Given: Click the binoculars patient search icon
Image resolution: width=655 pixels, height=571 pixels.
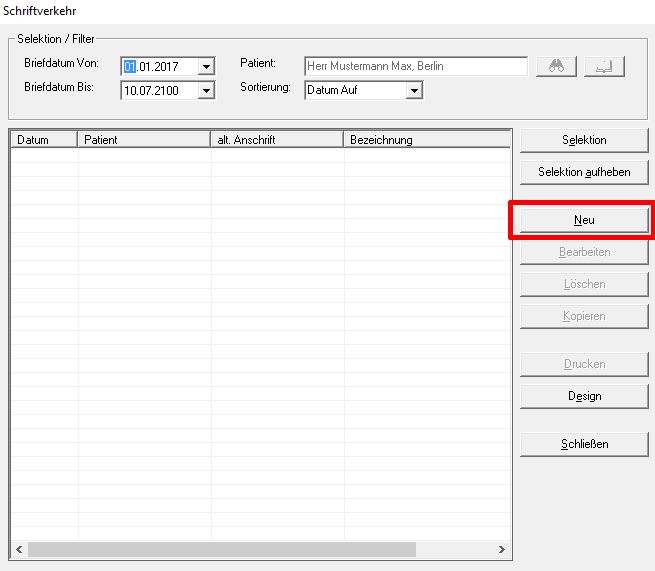Looking at the screenshot, I should click(557, 66).
